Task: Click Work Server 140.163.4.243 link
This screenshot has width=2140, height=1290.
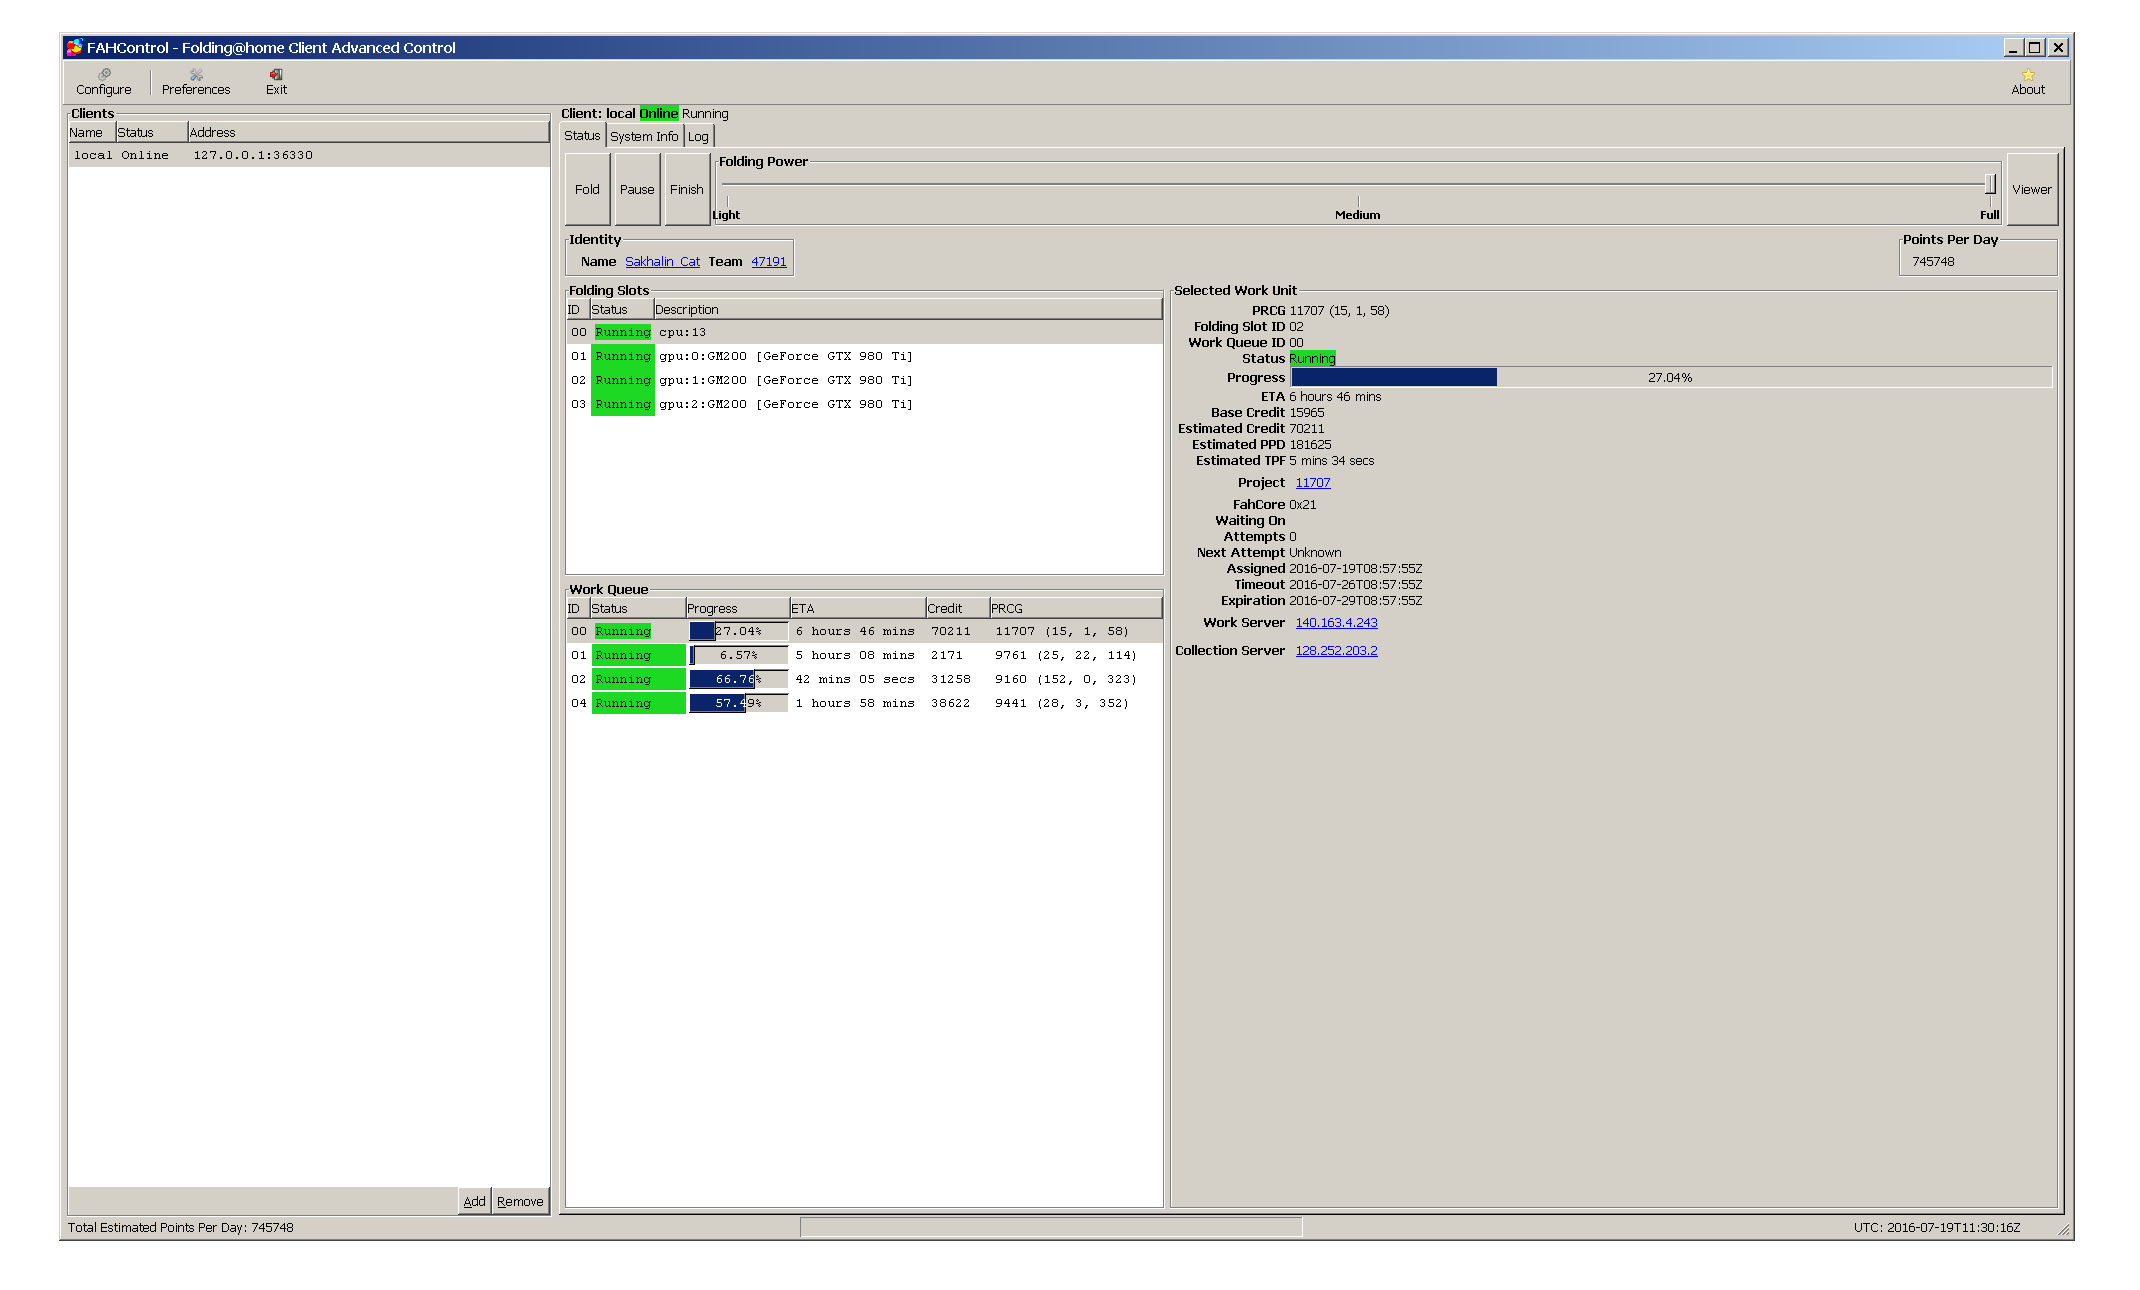Action: (x=1336, y=622)
